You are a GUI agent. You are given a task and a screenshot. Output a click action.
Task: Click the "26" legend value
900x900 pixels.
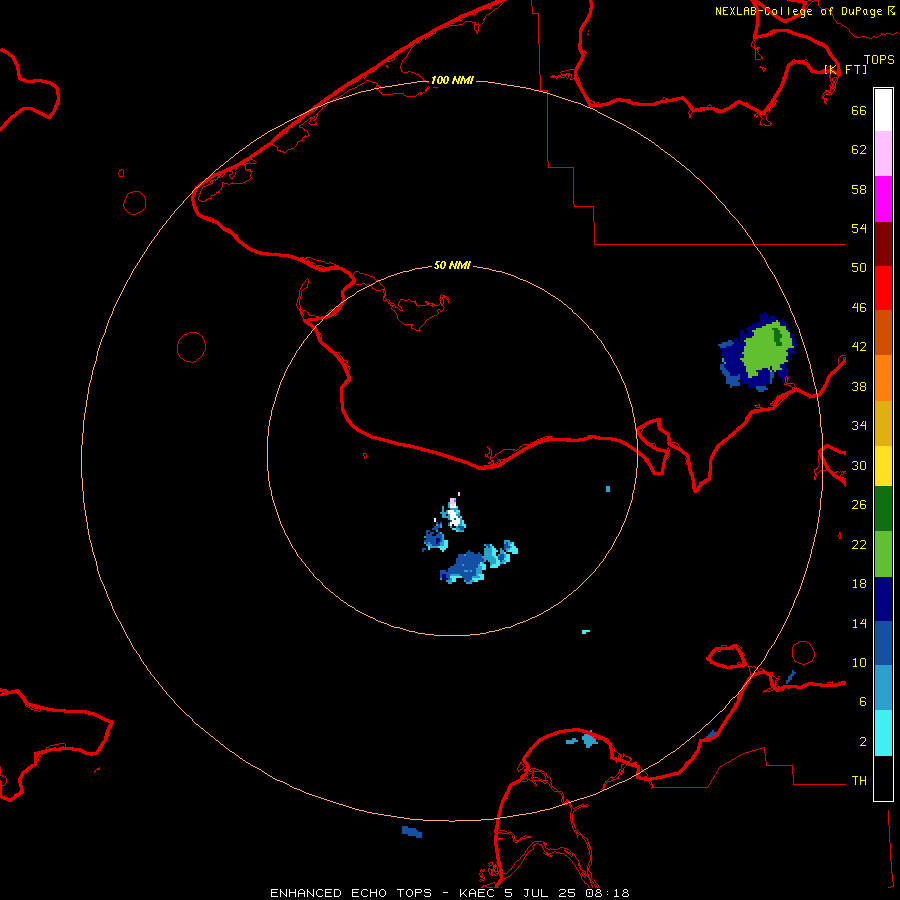859,505
